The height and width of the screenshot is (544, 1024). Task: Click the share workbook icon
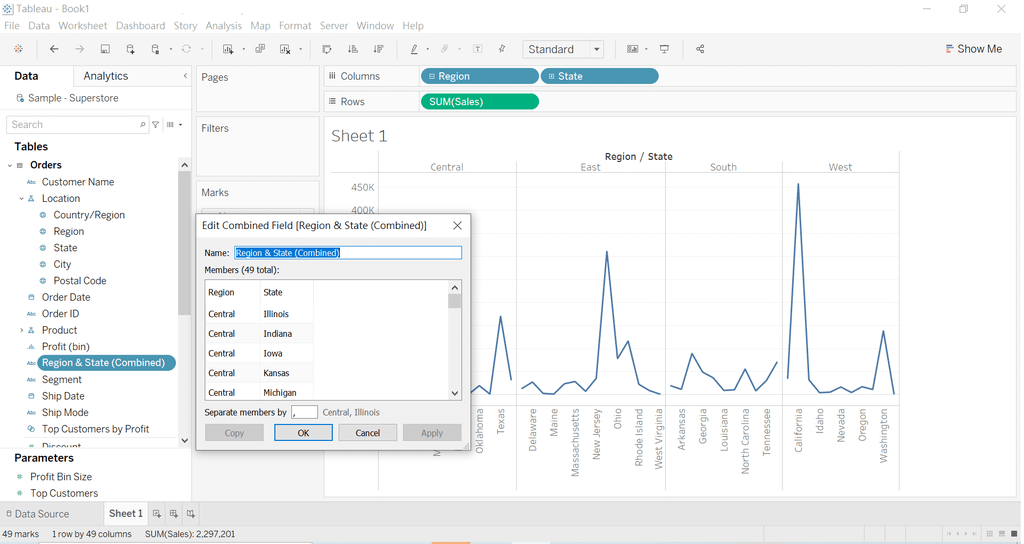(x=700, y=49)
